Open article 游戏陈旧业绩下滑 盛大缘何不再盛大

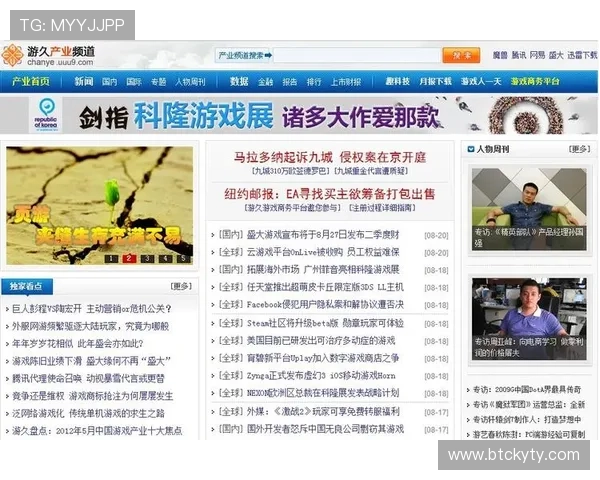pyautogui.click(x=91, y=361)
